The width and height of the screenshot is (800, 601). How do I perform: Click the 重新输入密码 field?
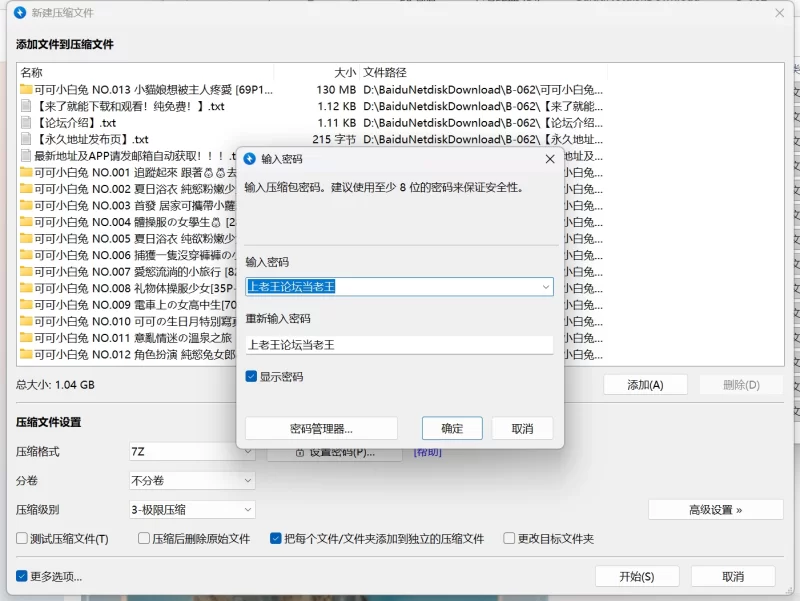399,345
